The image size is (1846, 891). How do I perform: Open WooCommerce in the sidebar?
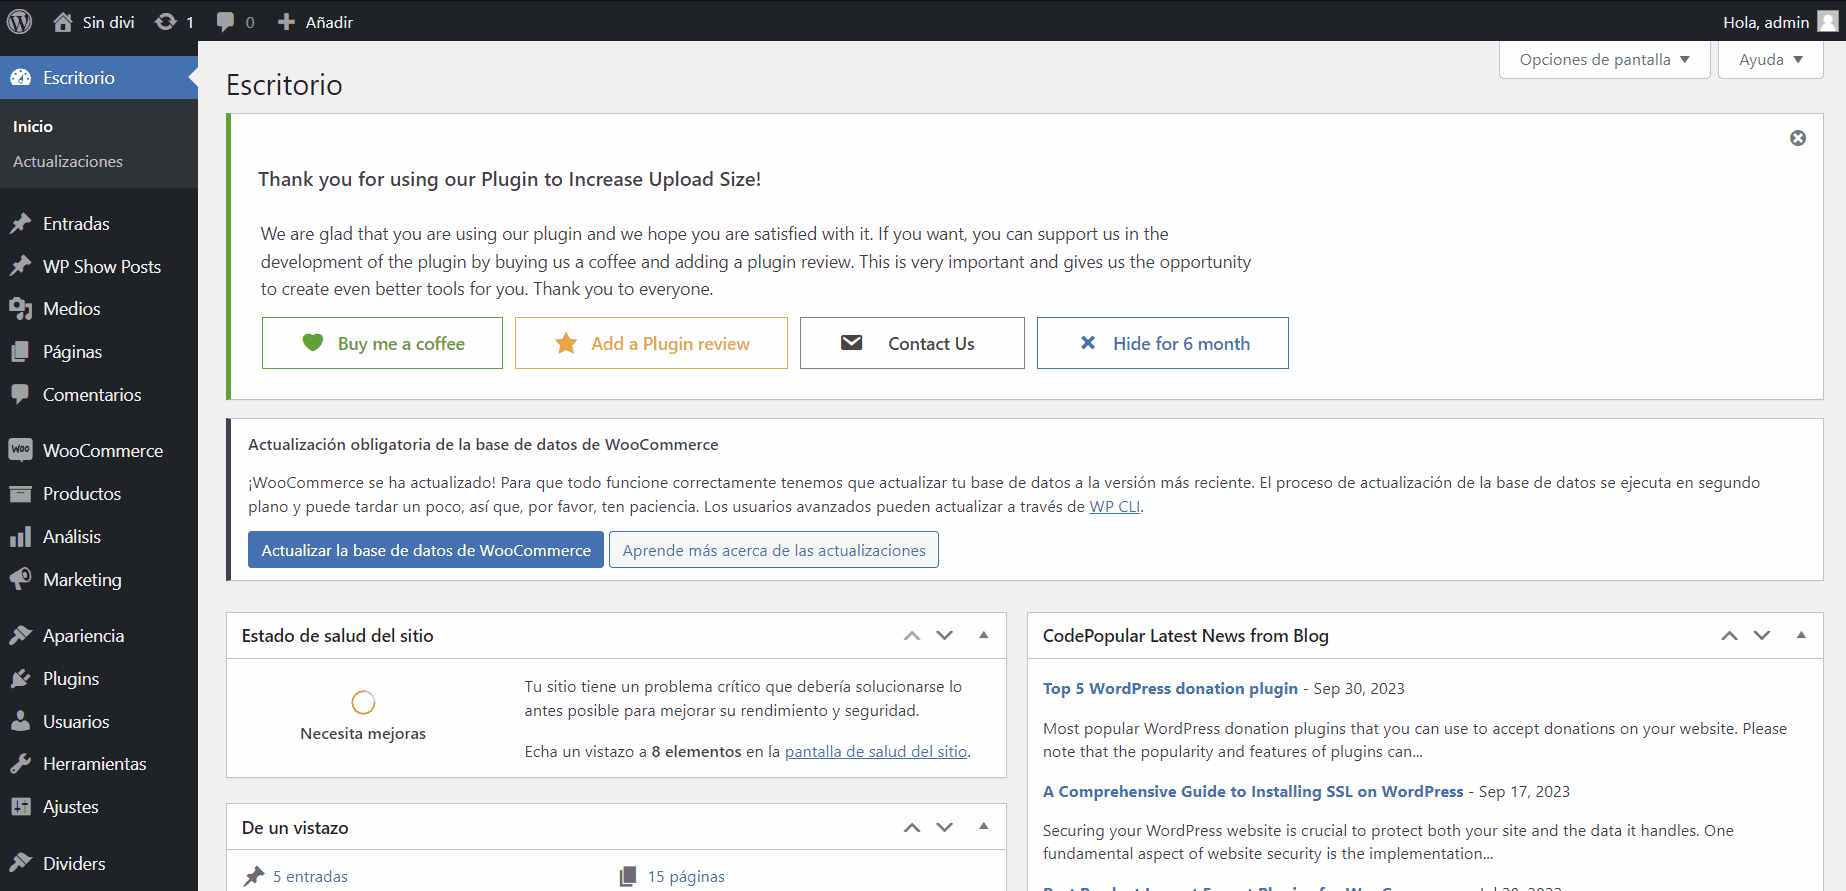[x=102, y=451]
